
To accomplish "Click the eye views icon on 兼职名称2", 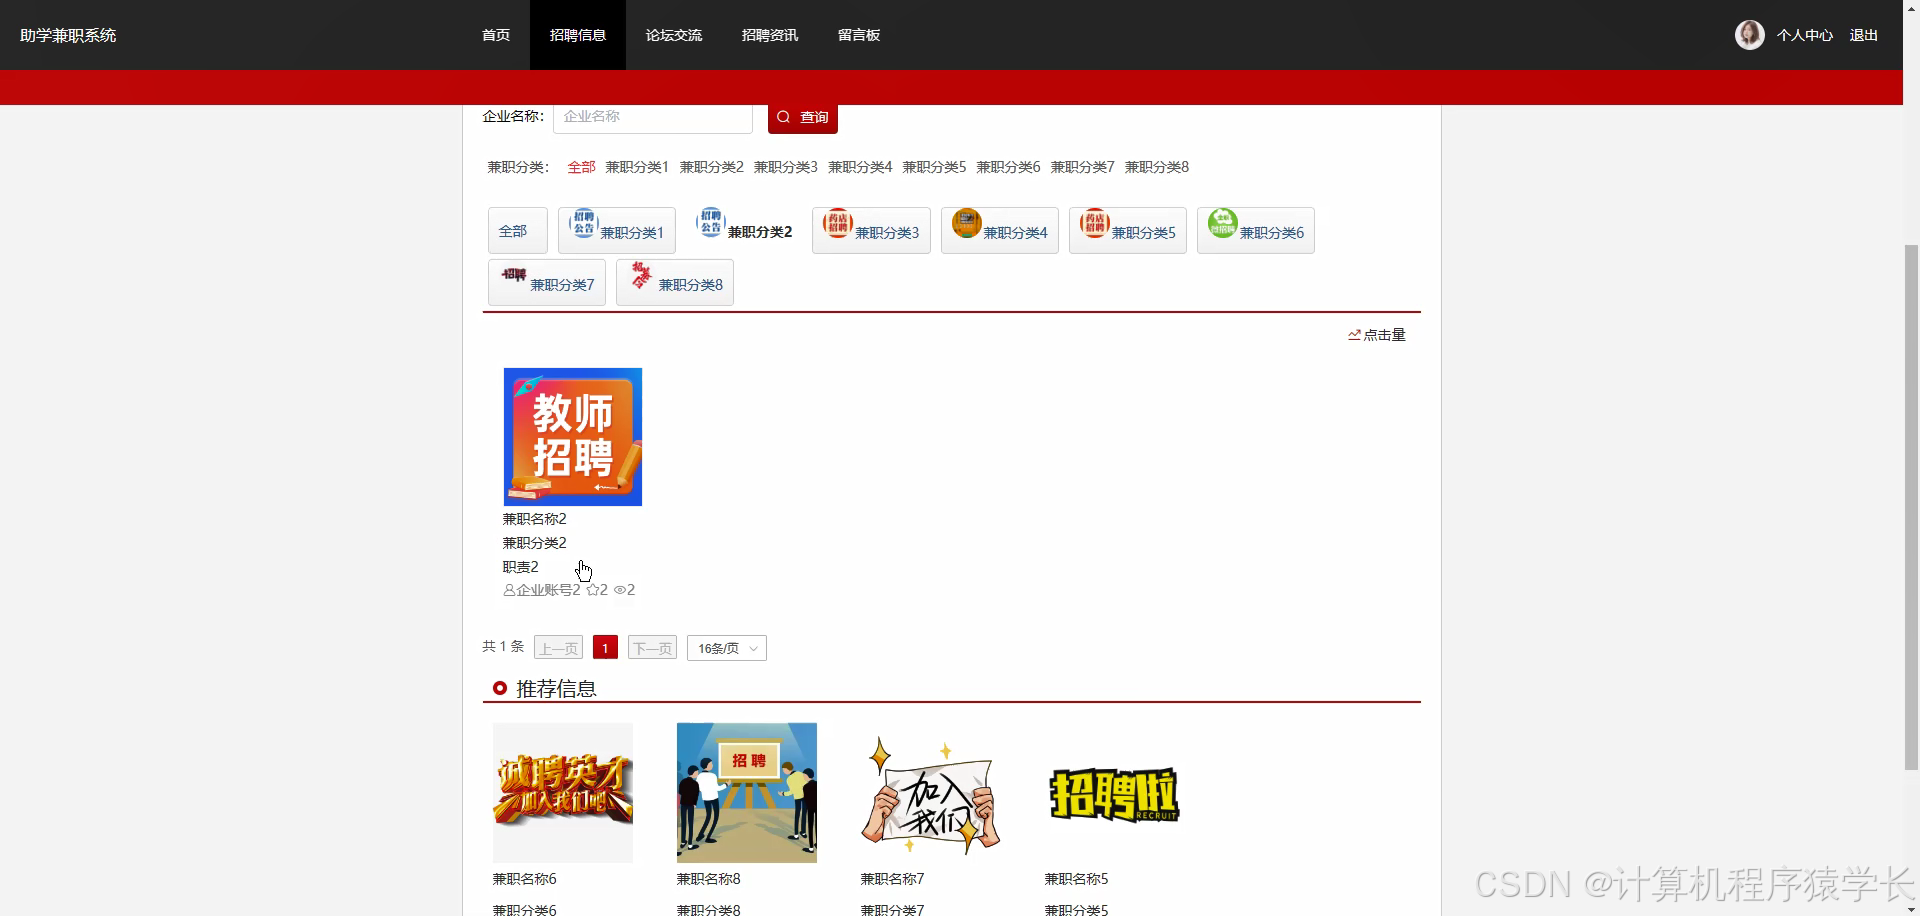I will pyautogui.click(x=619, y=590).
